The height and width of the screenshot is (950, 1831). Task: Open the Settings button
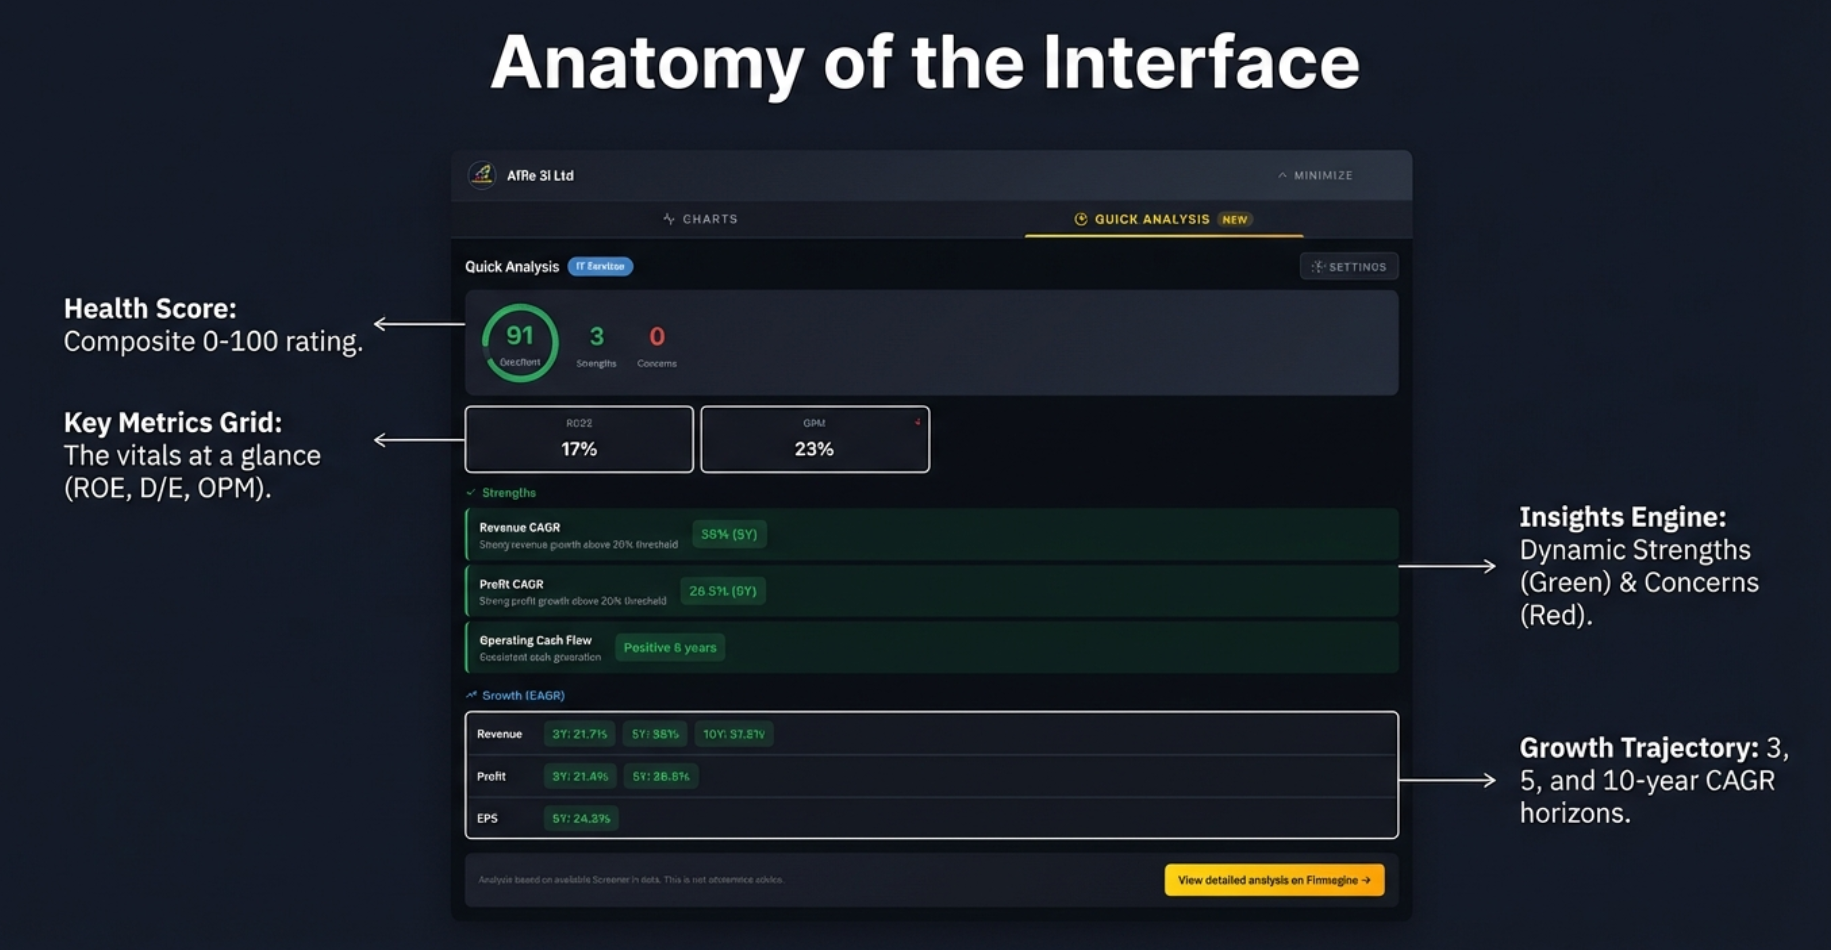1349,267
